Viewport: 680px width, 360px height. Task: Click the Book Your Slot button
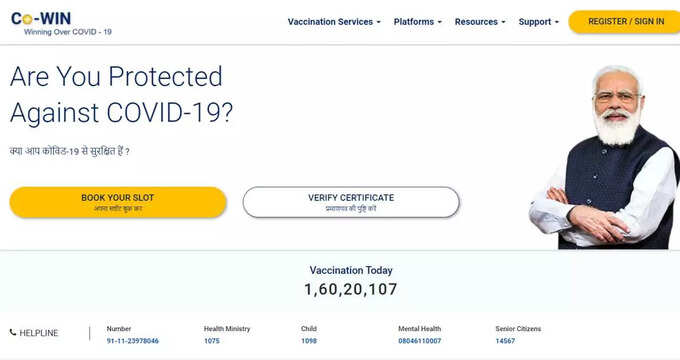118,202
